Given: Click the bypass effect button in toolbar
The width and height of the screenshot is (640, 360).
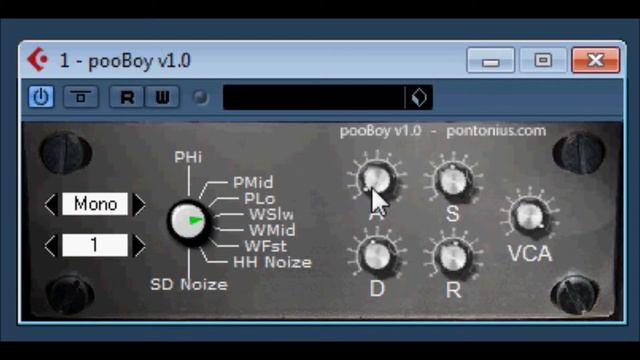Looking at the screenshot, I should [x=81, y=97].
